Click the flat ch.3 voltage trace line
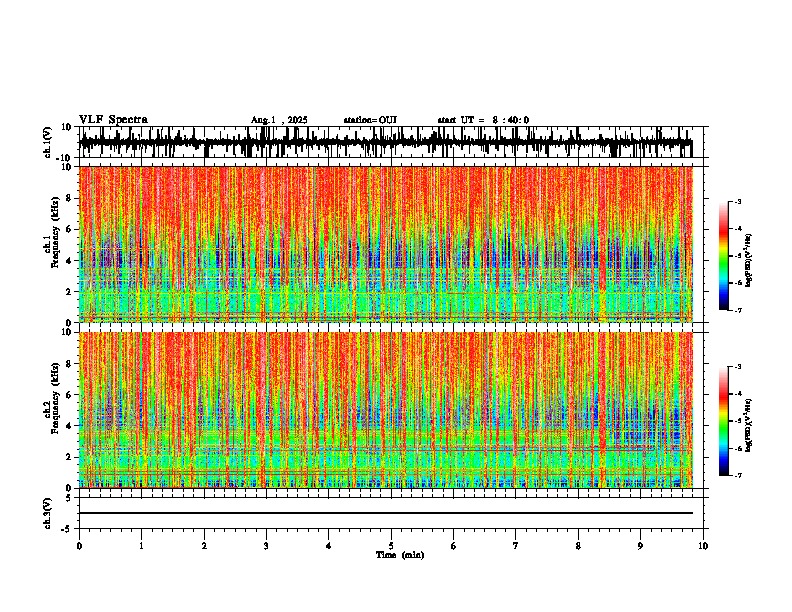The image size is (792, 612). pyautogui.click(x=386, y=513)
